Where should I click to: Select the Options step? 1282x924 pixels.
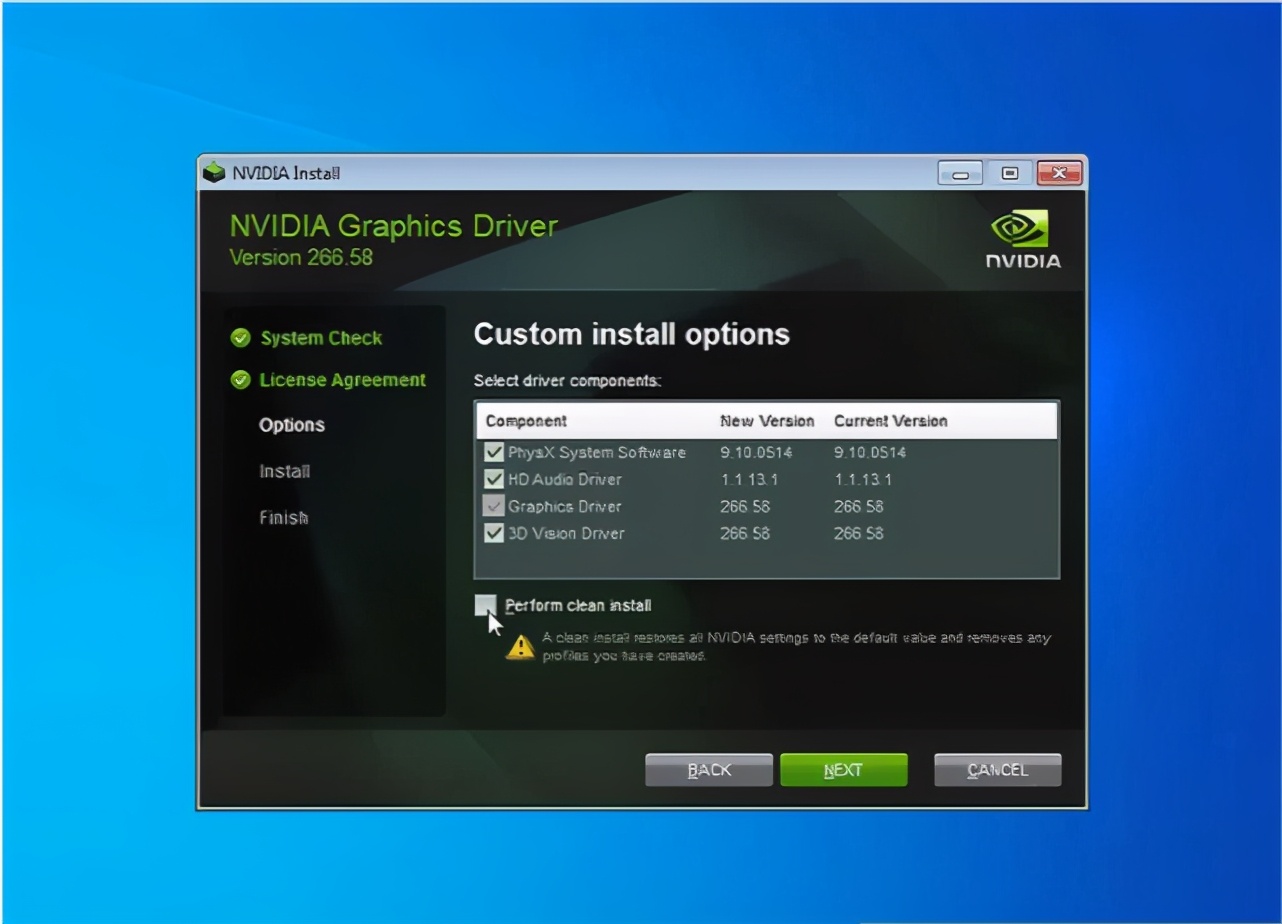pyautogui.click(x=292, y=425)
